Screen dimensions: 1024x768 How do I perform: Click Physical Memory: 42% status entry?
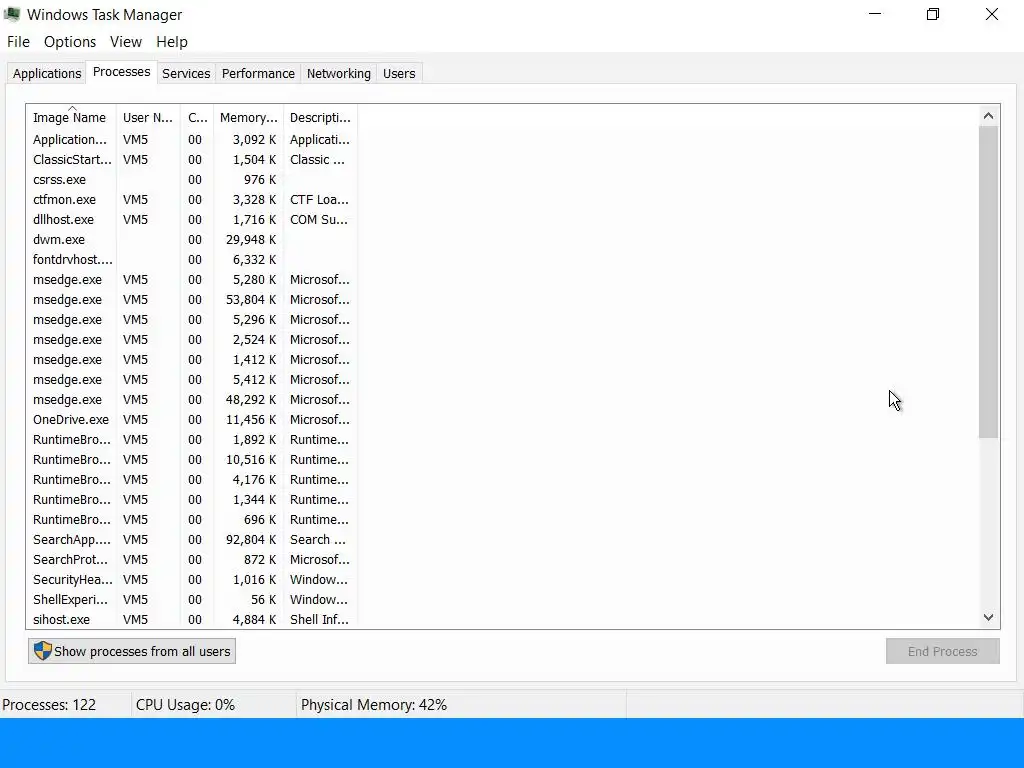pyautogui.click(x=374, y=705)
